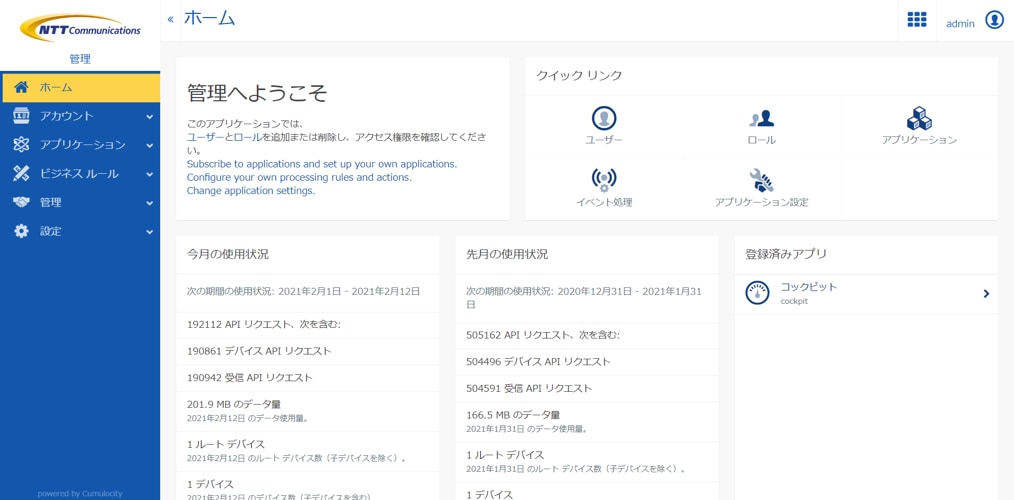Open アプリケーション設定 quick link wrench icon

click(x=761, y=180)
